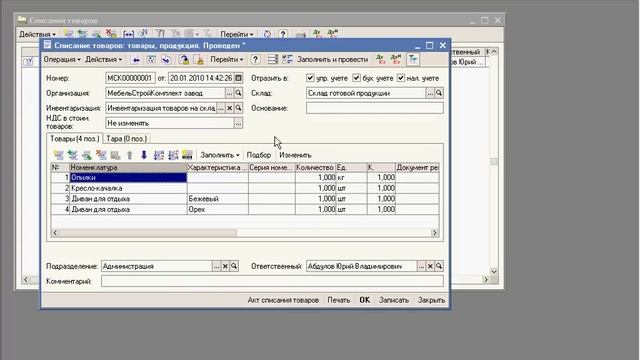640x360 pixels.
Task: Click the Закрыть button
Action: tap(431, 300)
